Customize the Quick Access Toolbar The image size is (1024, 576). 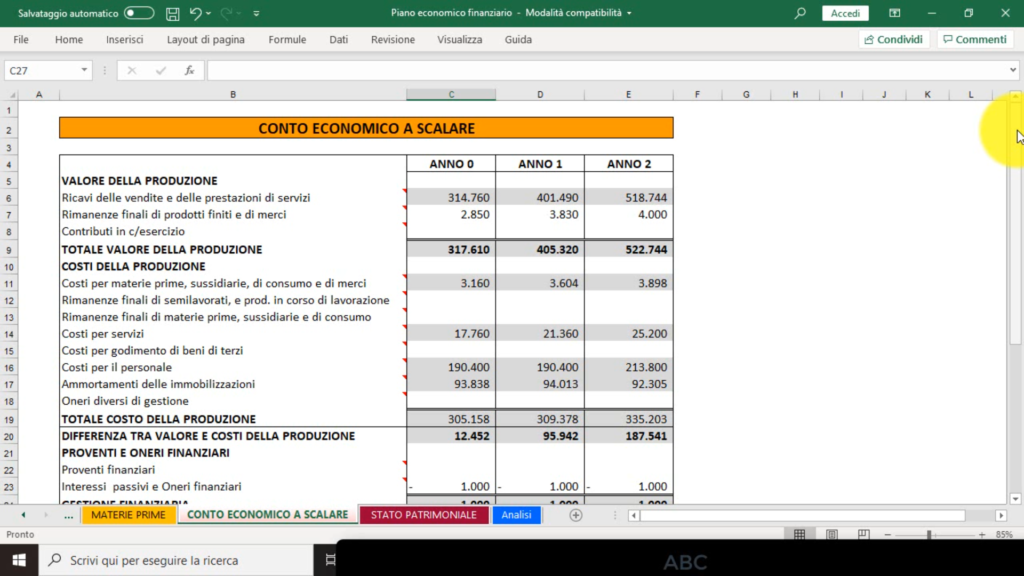click(256, 13)
